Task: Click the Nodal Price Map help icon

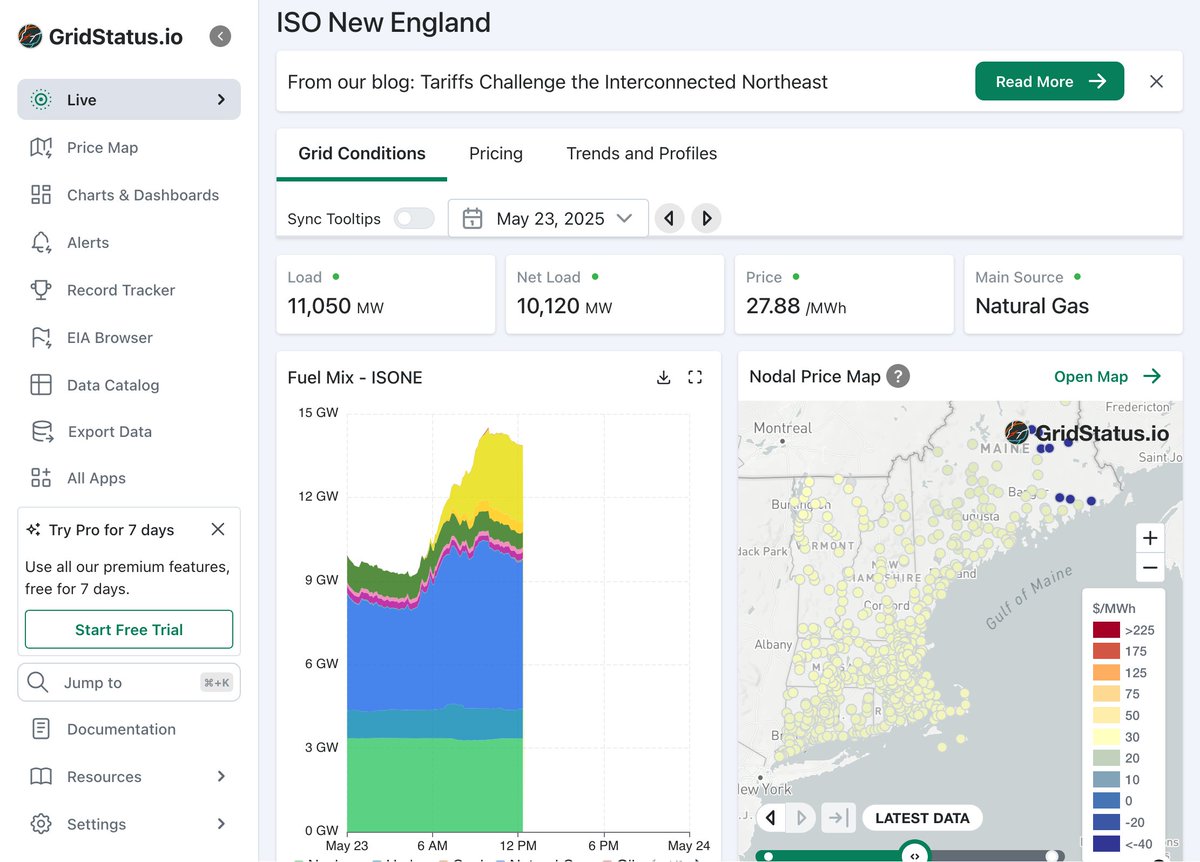Action: 898,377
